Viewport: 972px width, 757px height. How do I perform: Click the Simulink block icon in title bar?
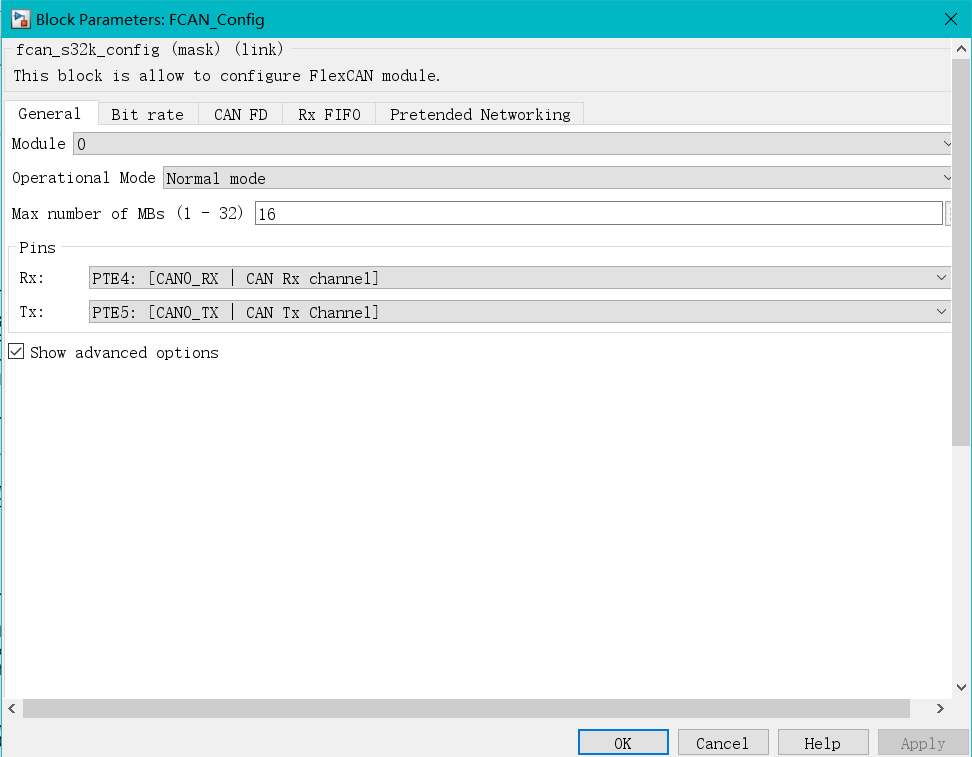point(20,19)
